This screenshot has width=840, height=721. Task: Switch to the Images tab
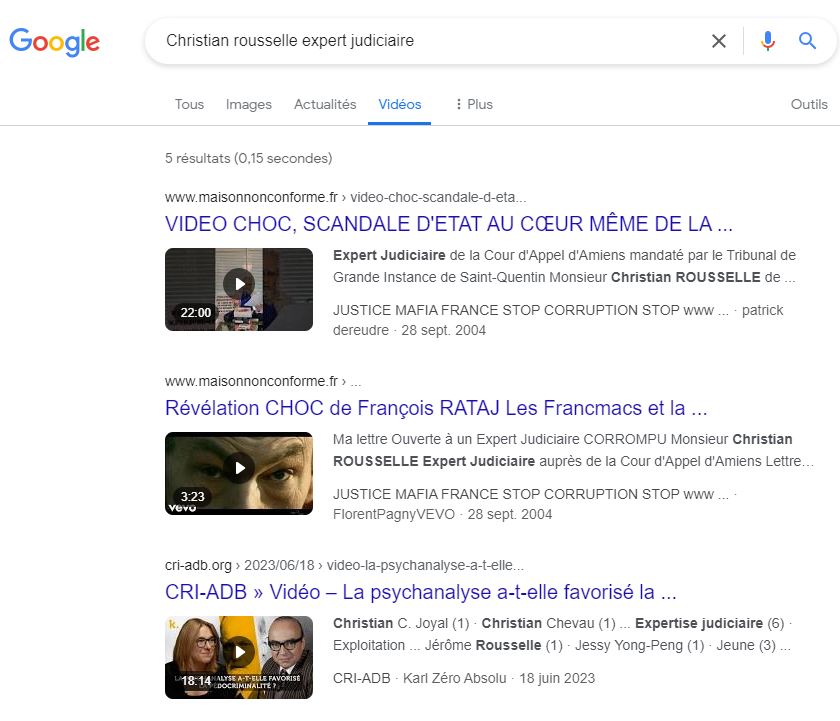[249, 104]
